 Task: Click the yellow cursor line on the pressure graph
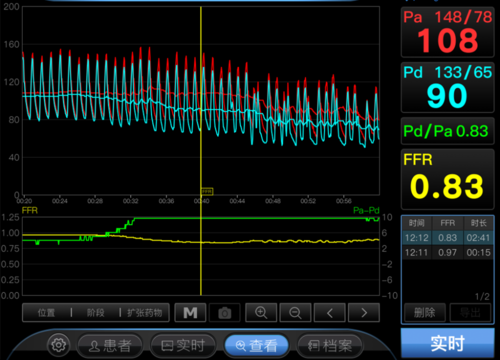click(201, 100)
